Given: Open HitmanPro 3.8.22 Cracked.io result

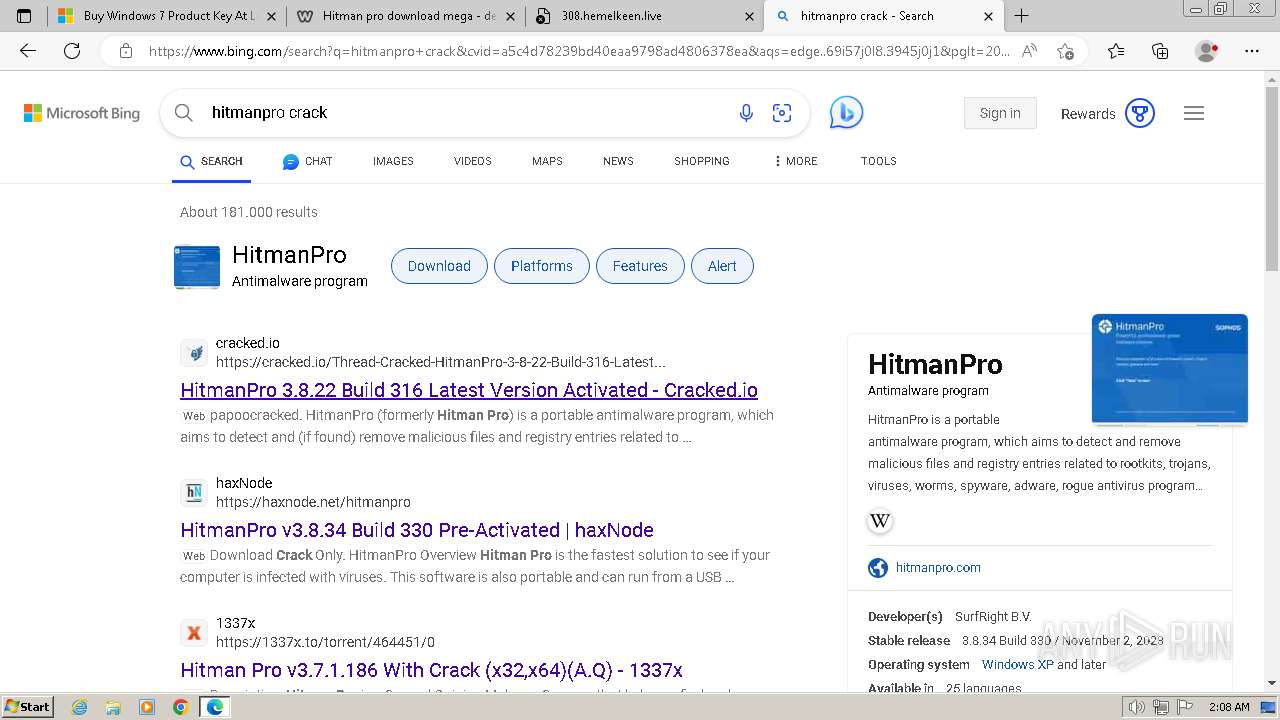Looking at the screenshot, I should 469,390.
